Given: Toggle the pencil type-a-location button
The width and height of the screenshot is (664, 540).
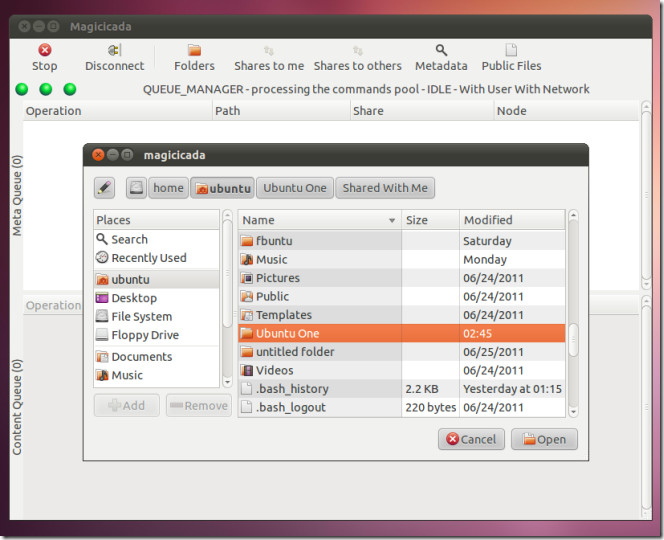Looking at the screenshot, I should click(104, 188).
